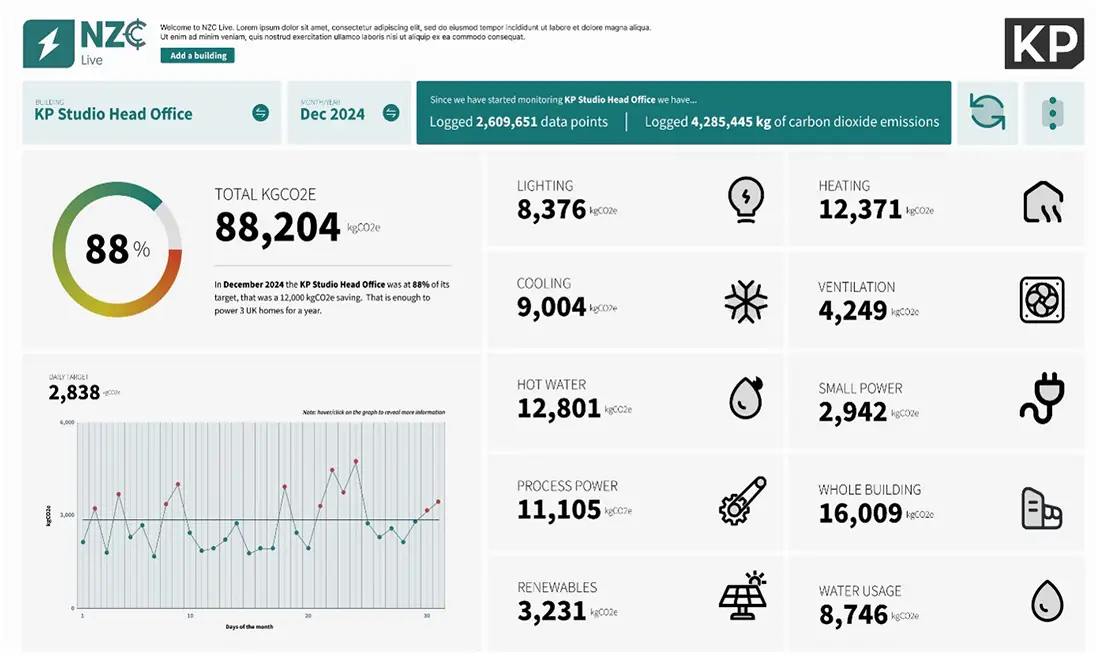Click the Process Power gear icon
The image size is (1096, 657).
coord(742,500)
